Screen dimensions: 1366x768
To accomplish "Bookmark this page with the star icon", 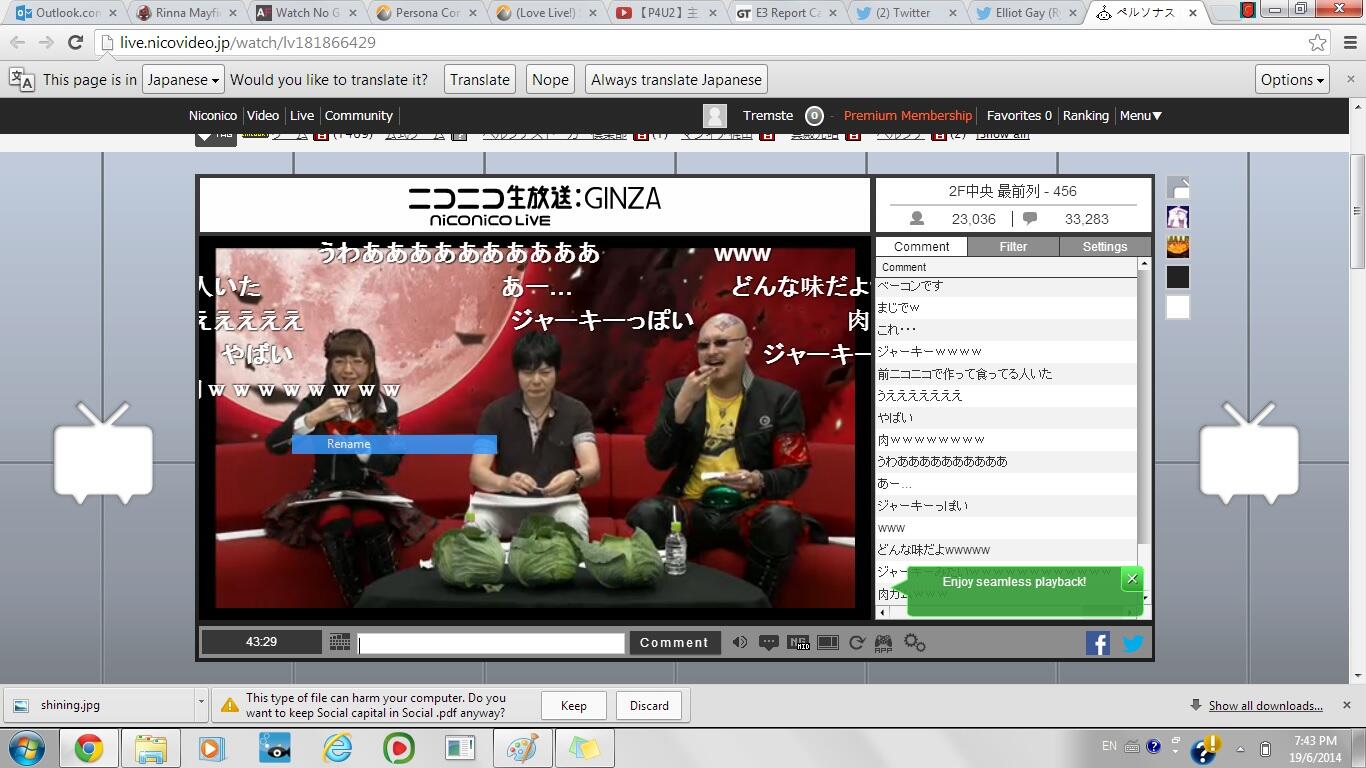I will (1318, 43).
